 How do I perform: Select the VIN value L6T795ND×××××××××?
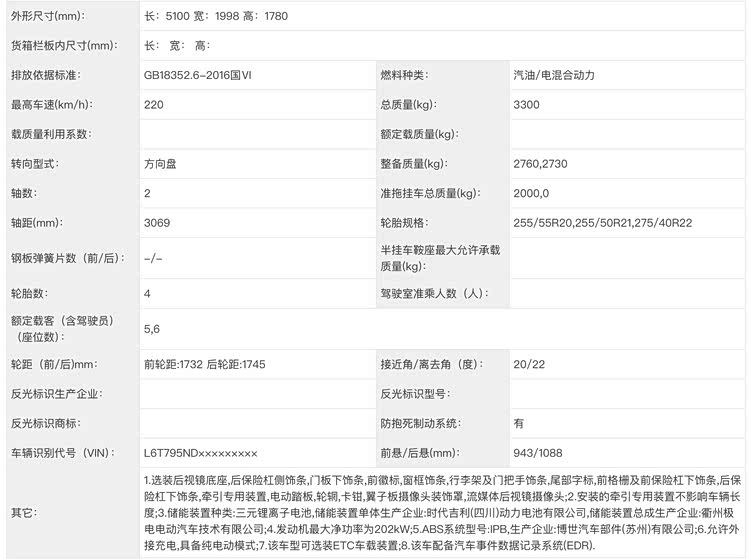tap(200, 453)
